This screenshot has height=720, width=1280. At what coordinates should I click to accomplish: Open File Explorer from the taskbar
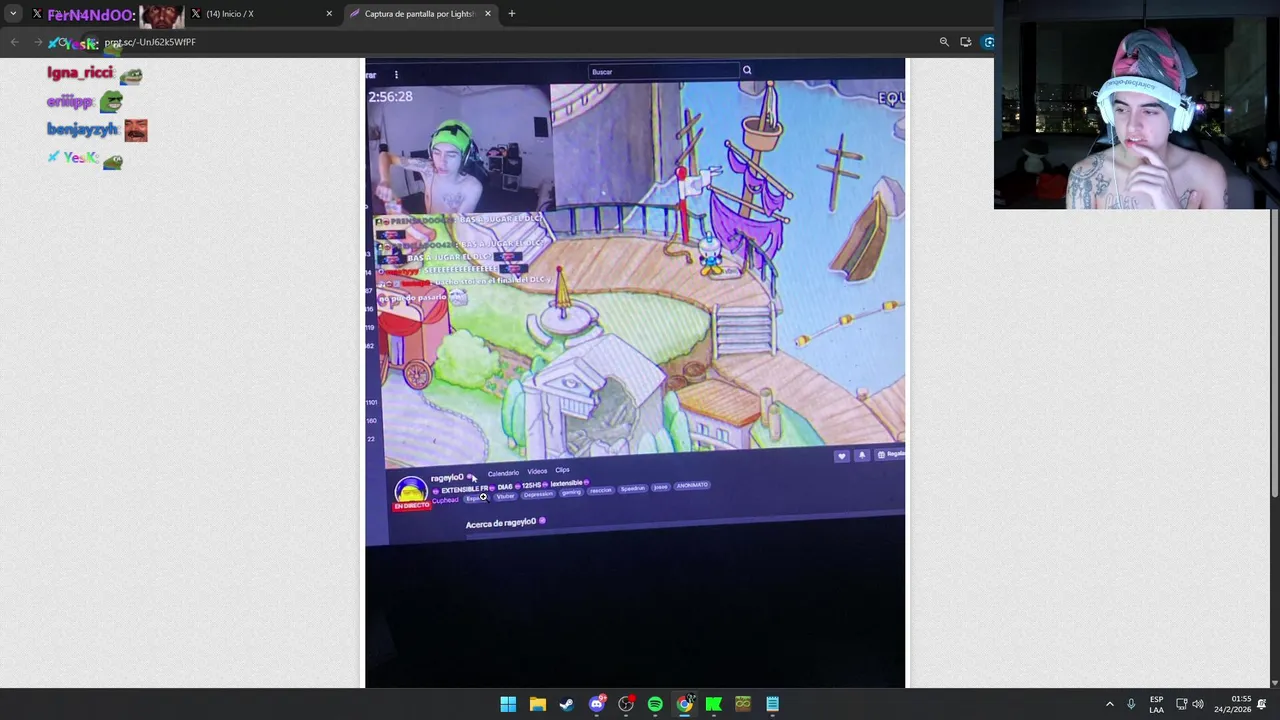538,704
